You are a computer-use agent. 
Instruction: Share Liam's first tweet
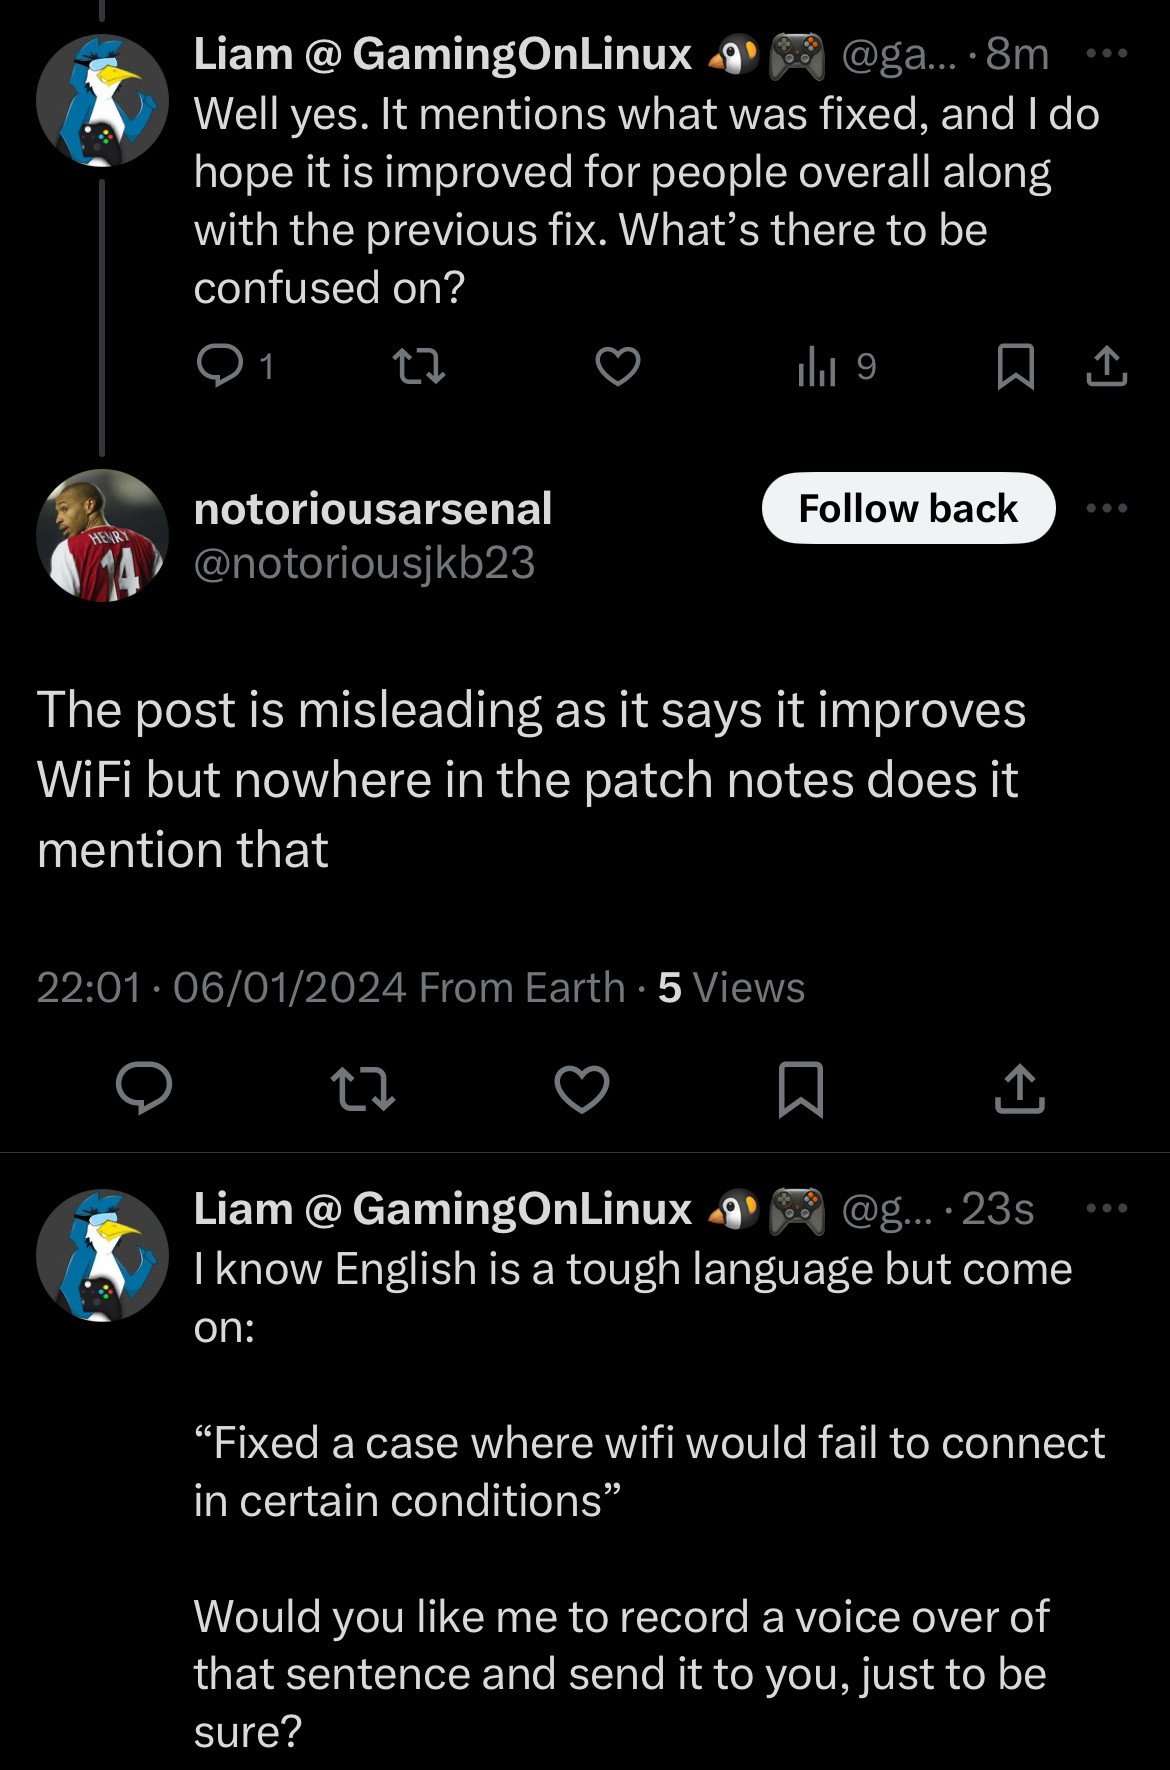pyautogui.click(x=1106, y=366)
